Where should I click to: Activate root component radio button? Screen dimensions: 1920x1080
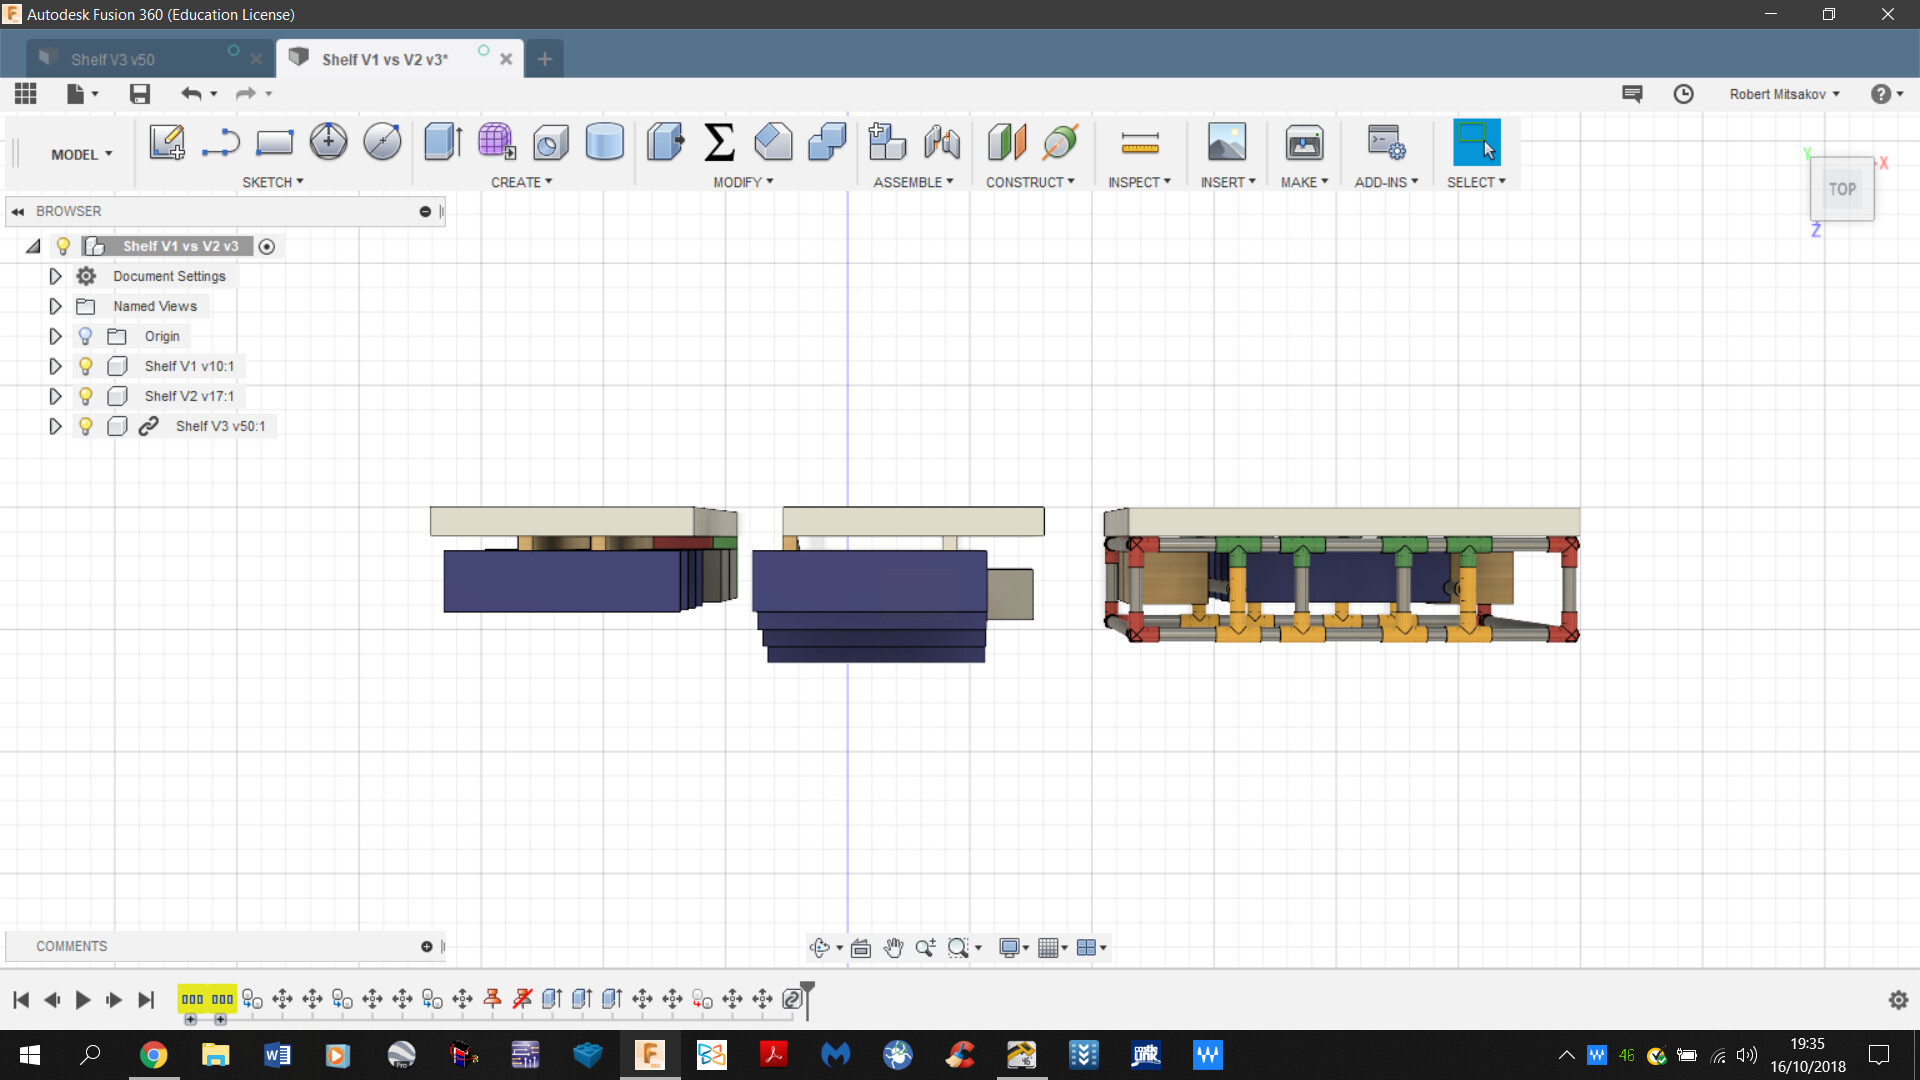click(x=267, y=246)
